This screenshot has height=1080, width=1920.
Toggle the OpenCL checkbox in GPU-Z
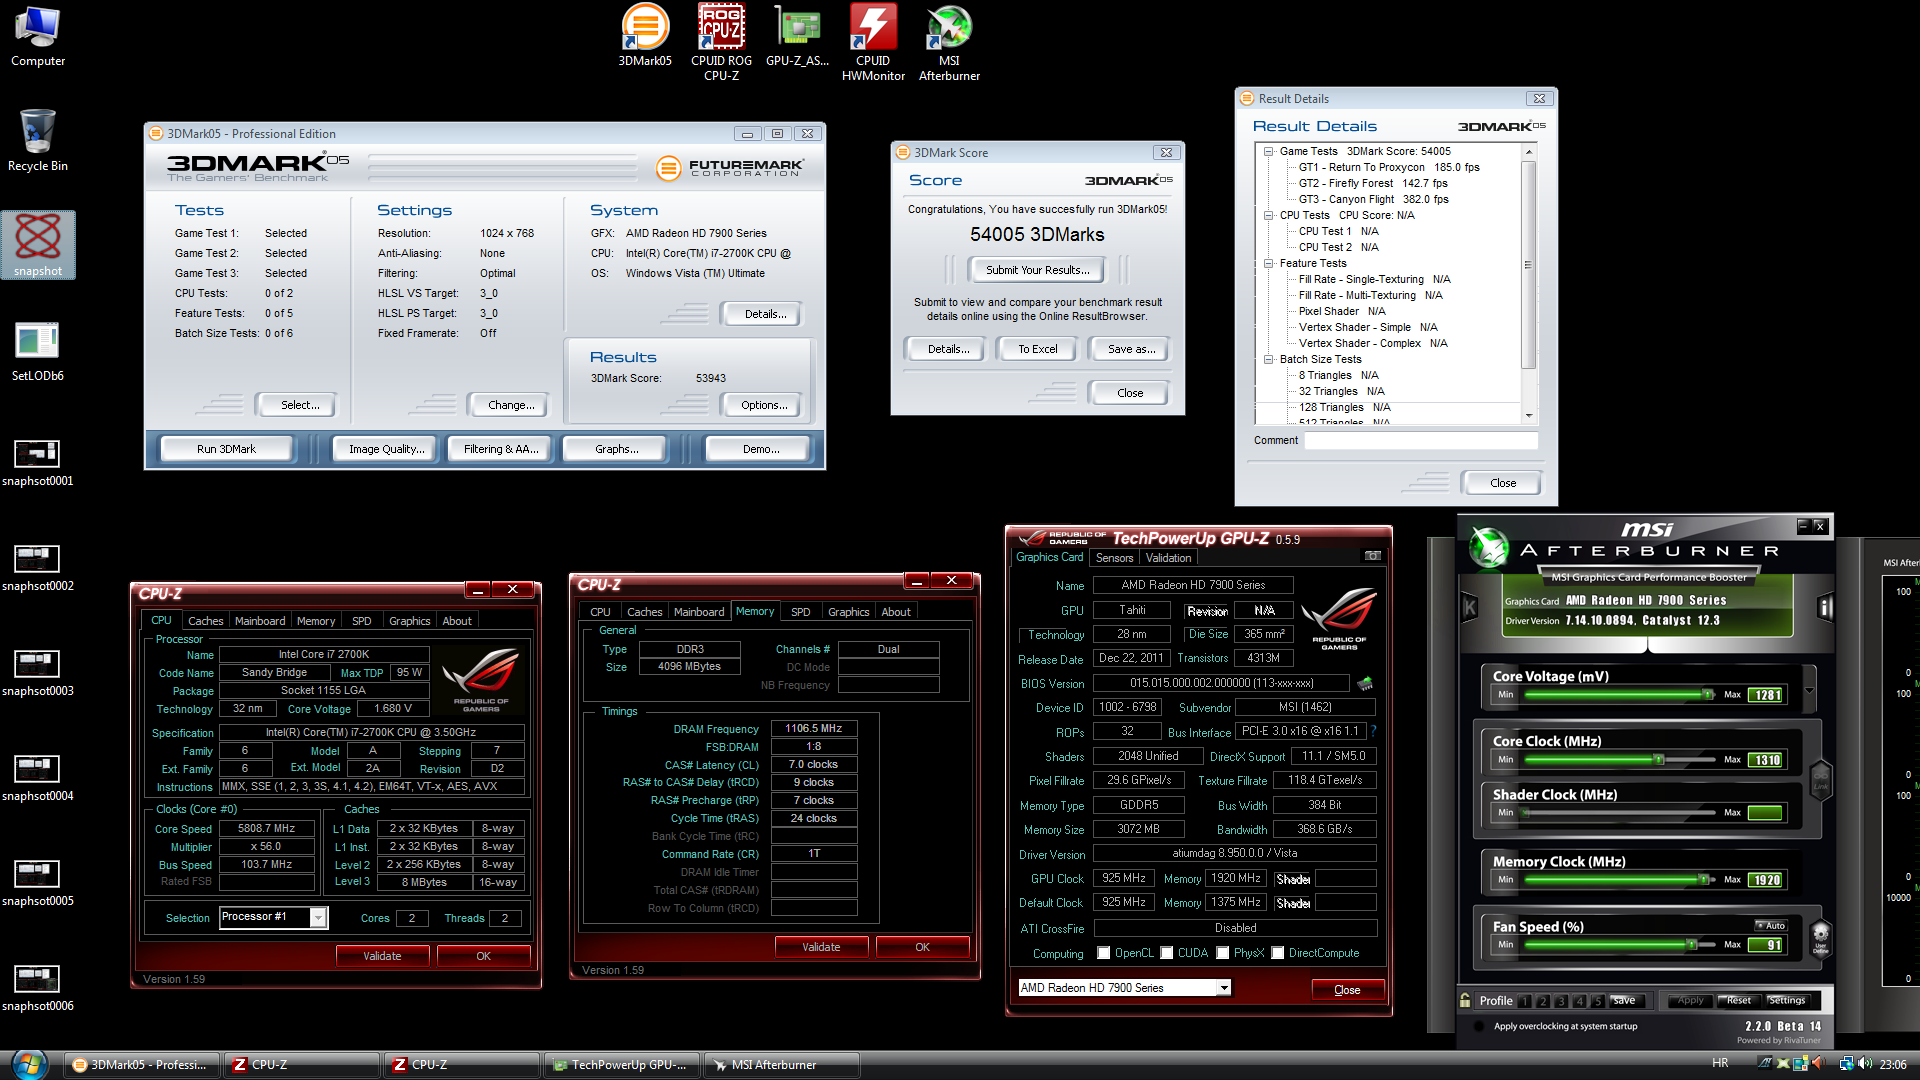[x=1104, y=953]
